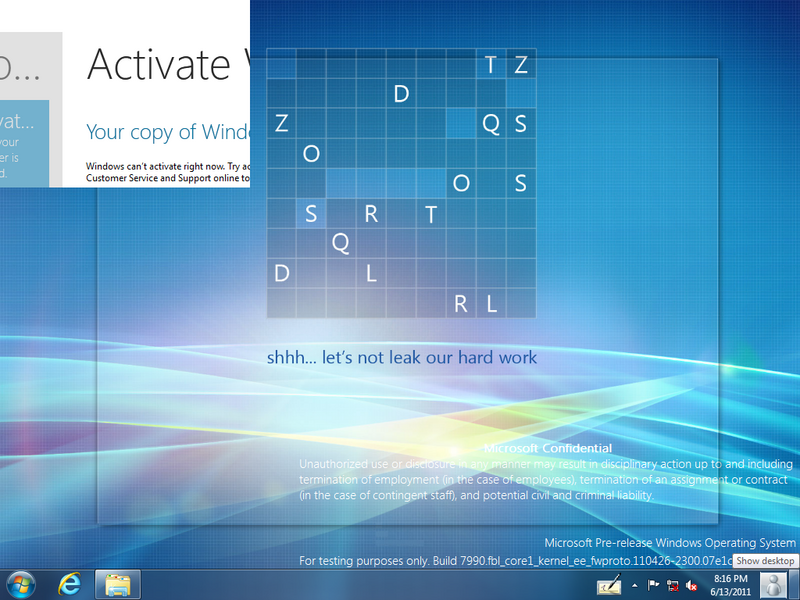This screenshot has height=600, width=800.
Task: Open the Tablet PC Input Panel icon
Action: pyautogui.click(x=609, y=585)
